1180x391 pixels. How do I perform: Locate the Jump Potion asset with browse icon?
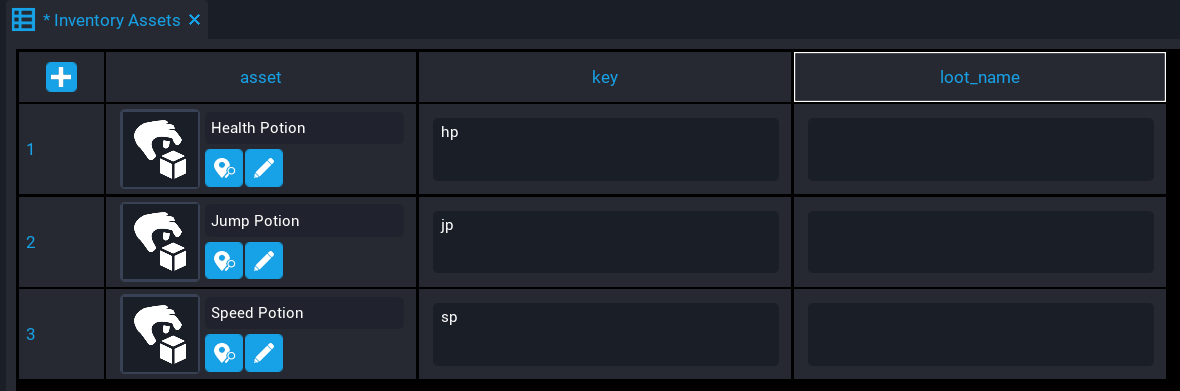coord(224,260)
